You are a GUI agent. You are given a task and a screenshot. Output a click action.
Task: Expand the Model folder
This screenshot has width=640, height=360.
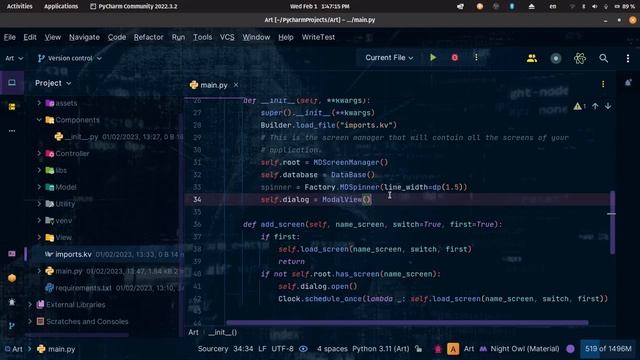click(39, 187)
